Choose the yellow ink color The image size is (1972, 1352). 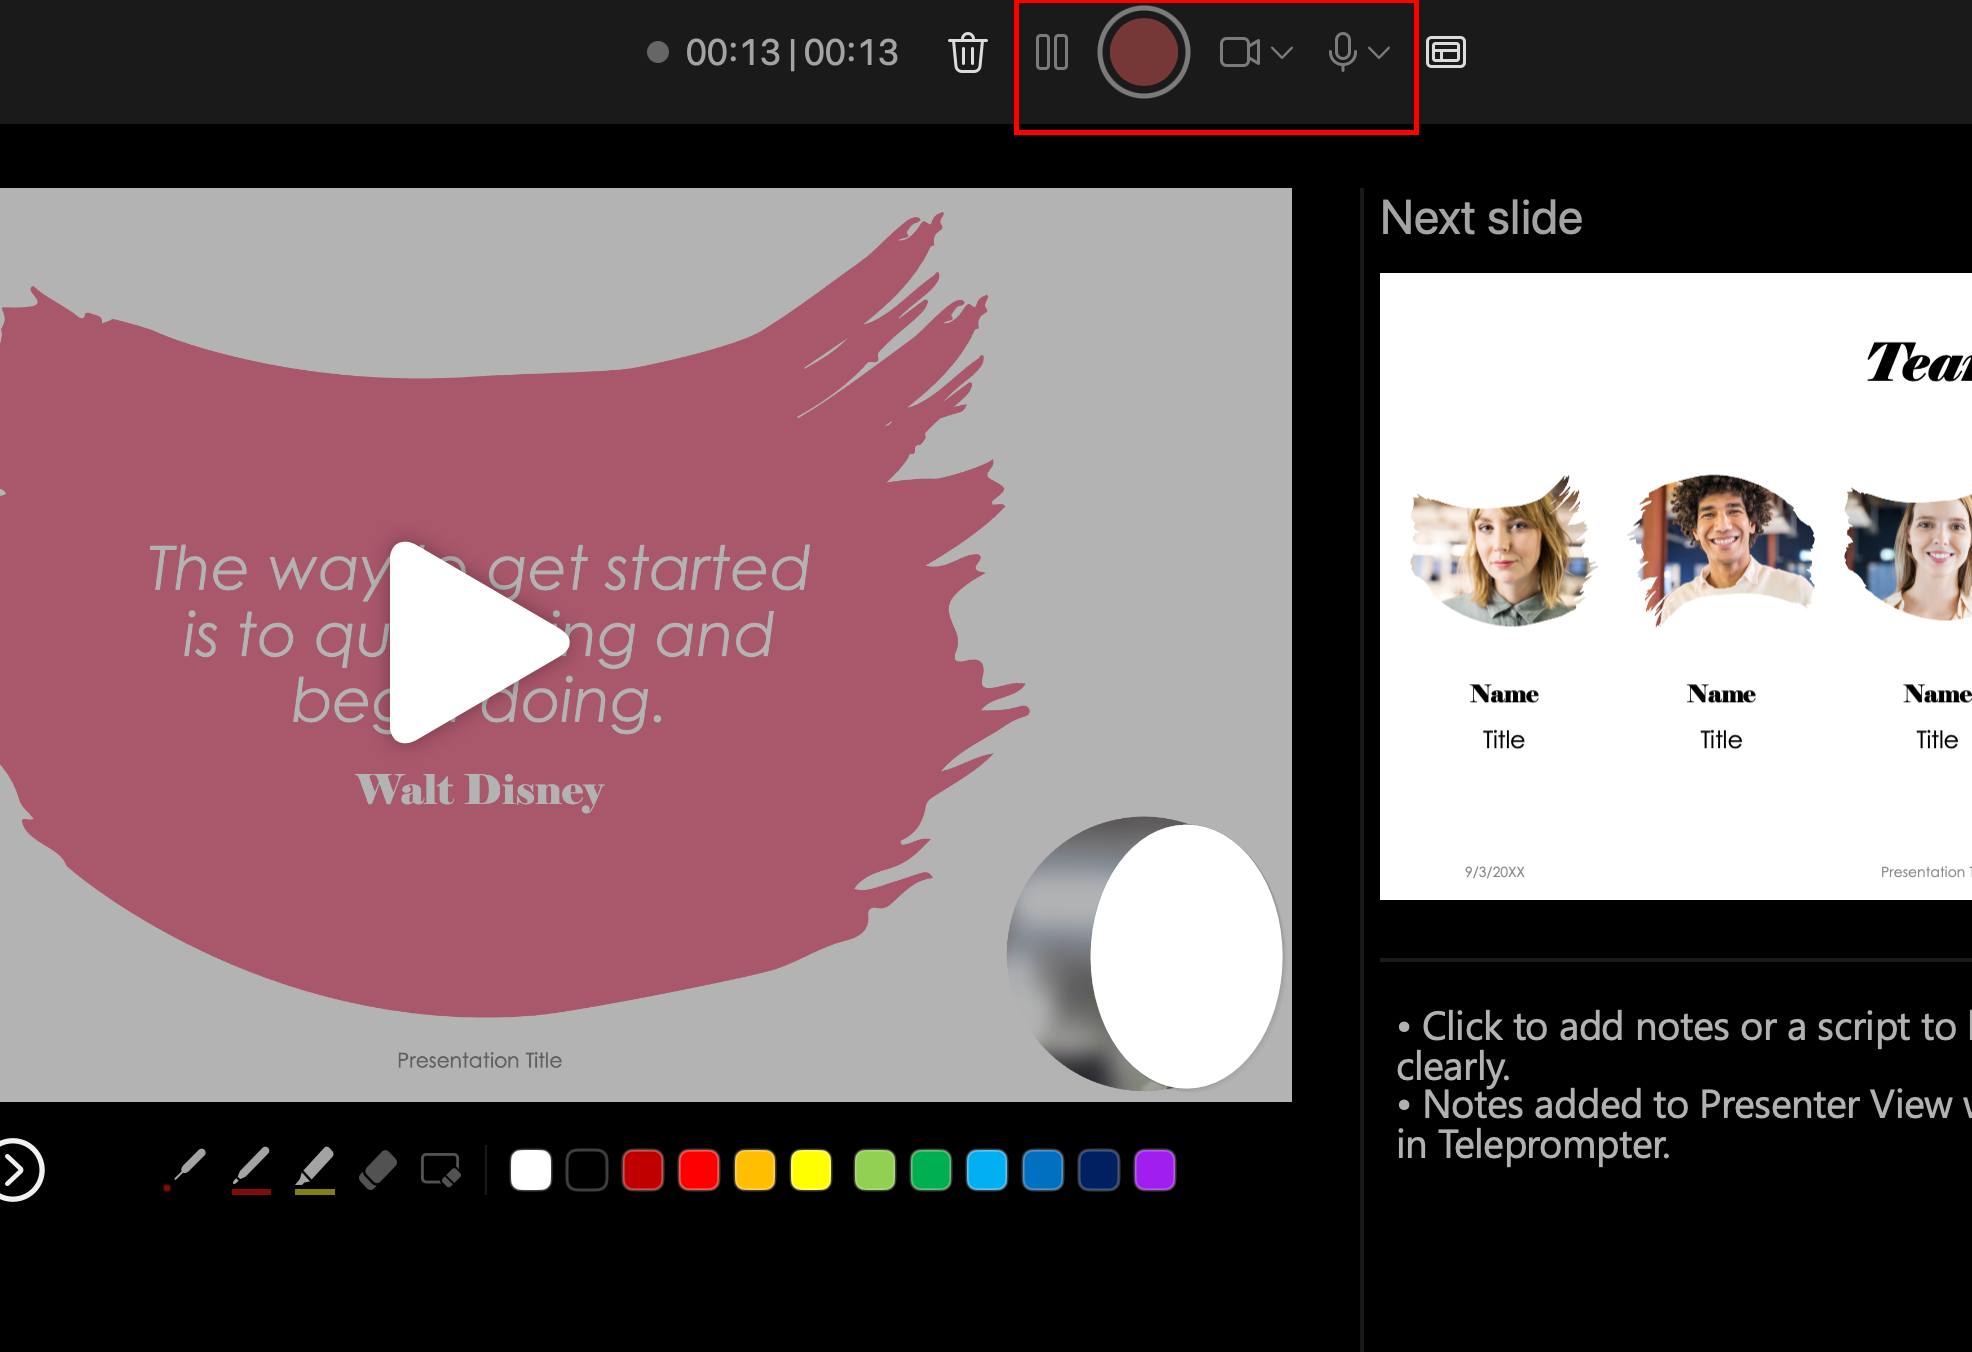click(x=811, y=1170)
